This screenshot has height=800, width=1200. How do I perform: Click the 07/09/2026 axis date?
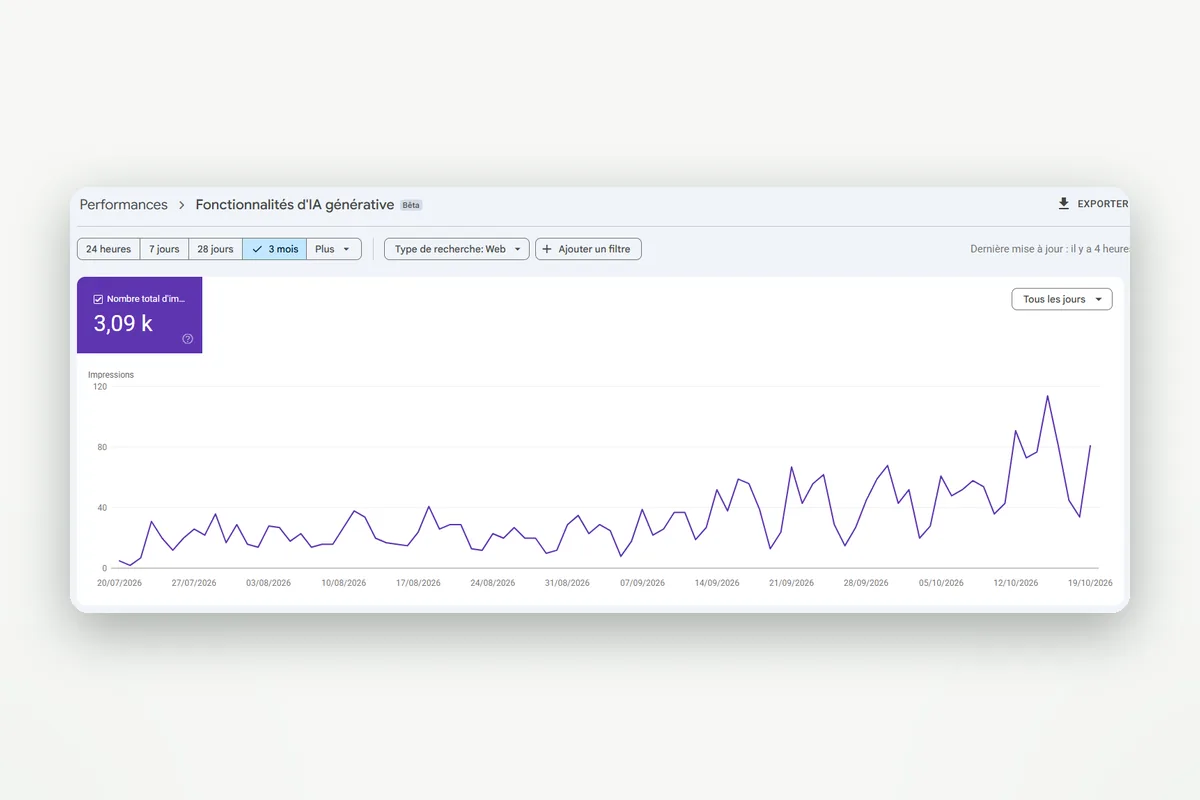click(x=642, y=583)
